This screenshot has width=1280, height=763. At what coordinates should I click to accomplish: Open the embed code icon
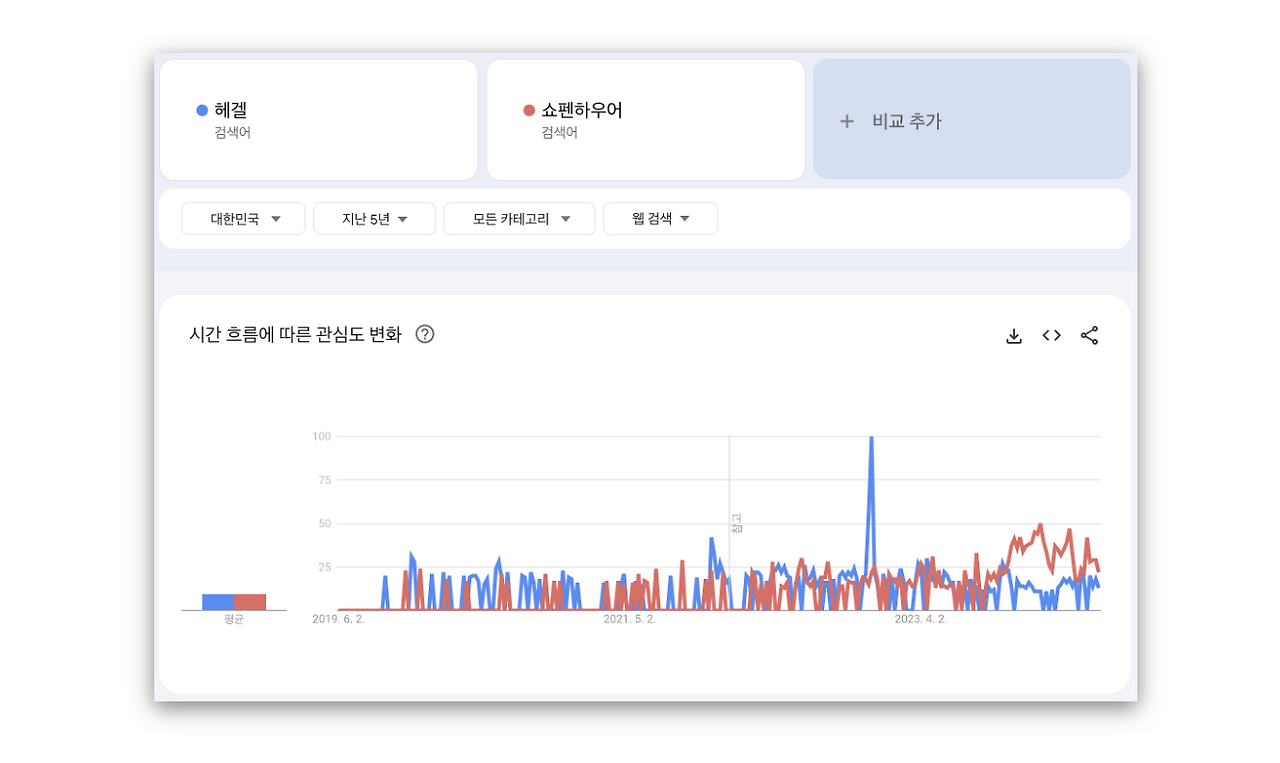1051,336
